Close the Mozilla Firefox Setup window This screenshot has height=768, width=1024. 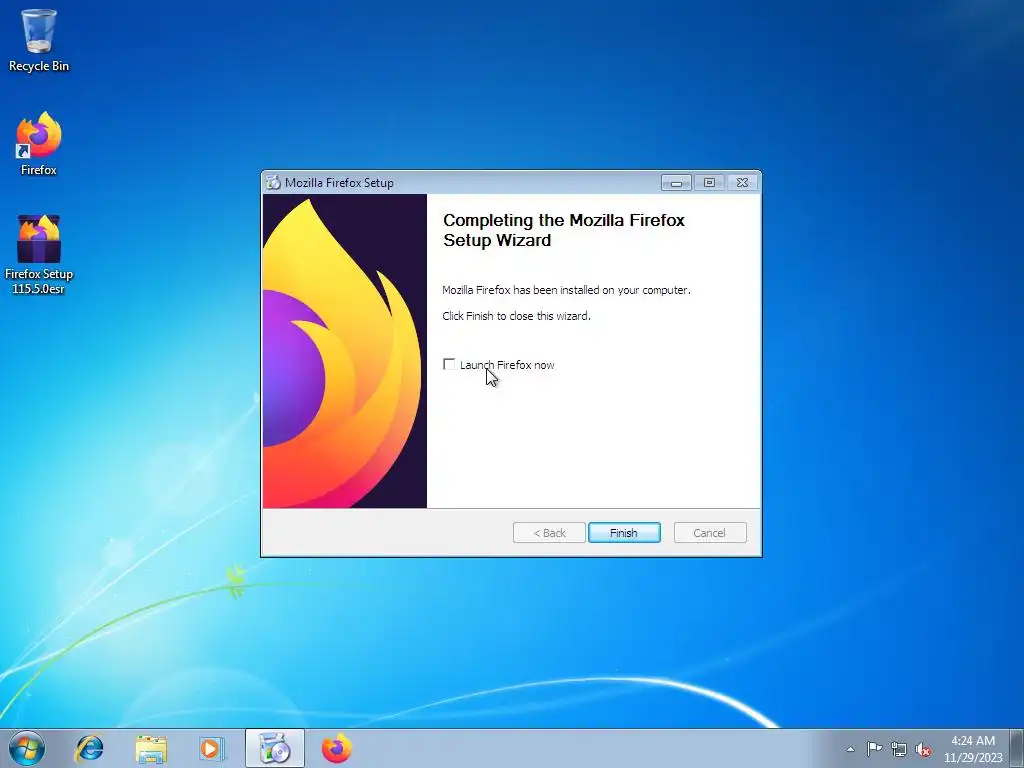(x=743, y=183)
